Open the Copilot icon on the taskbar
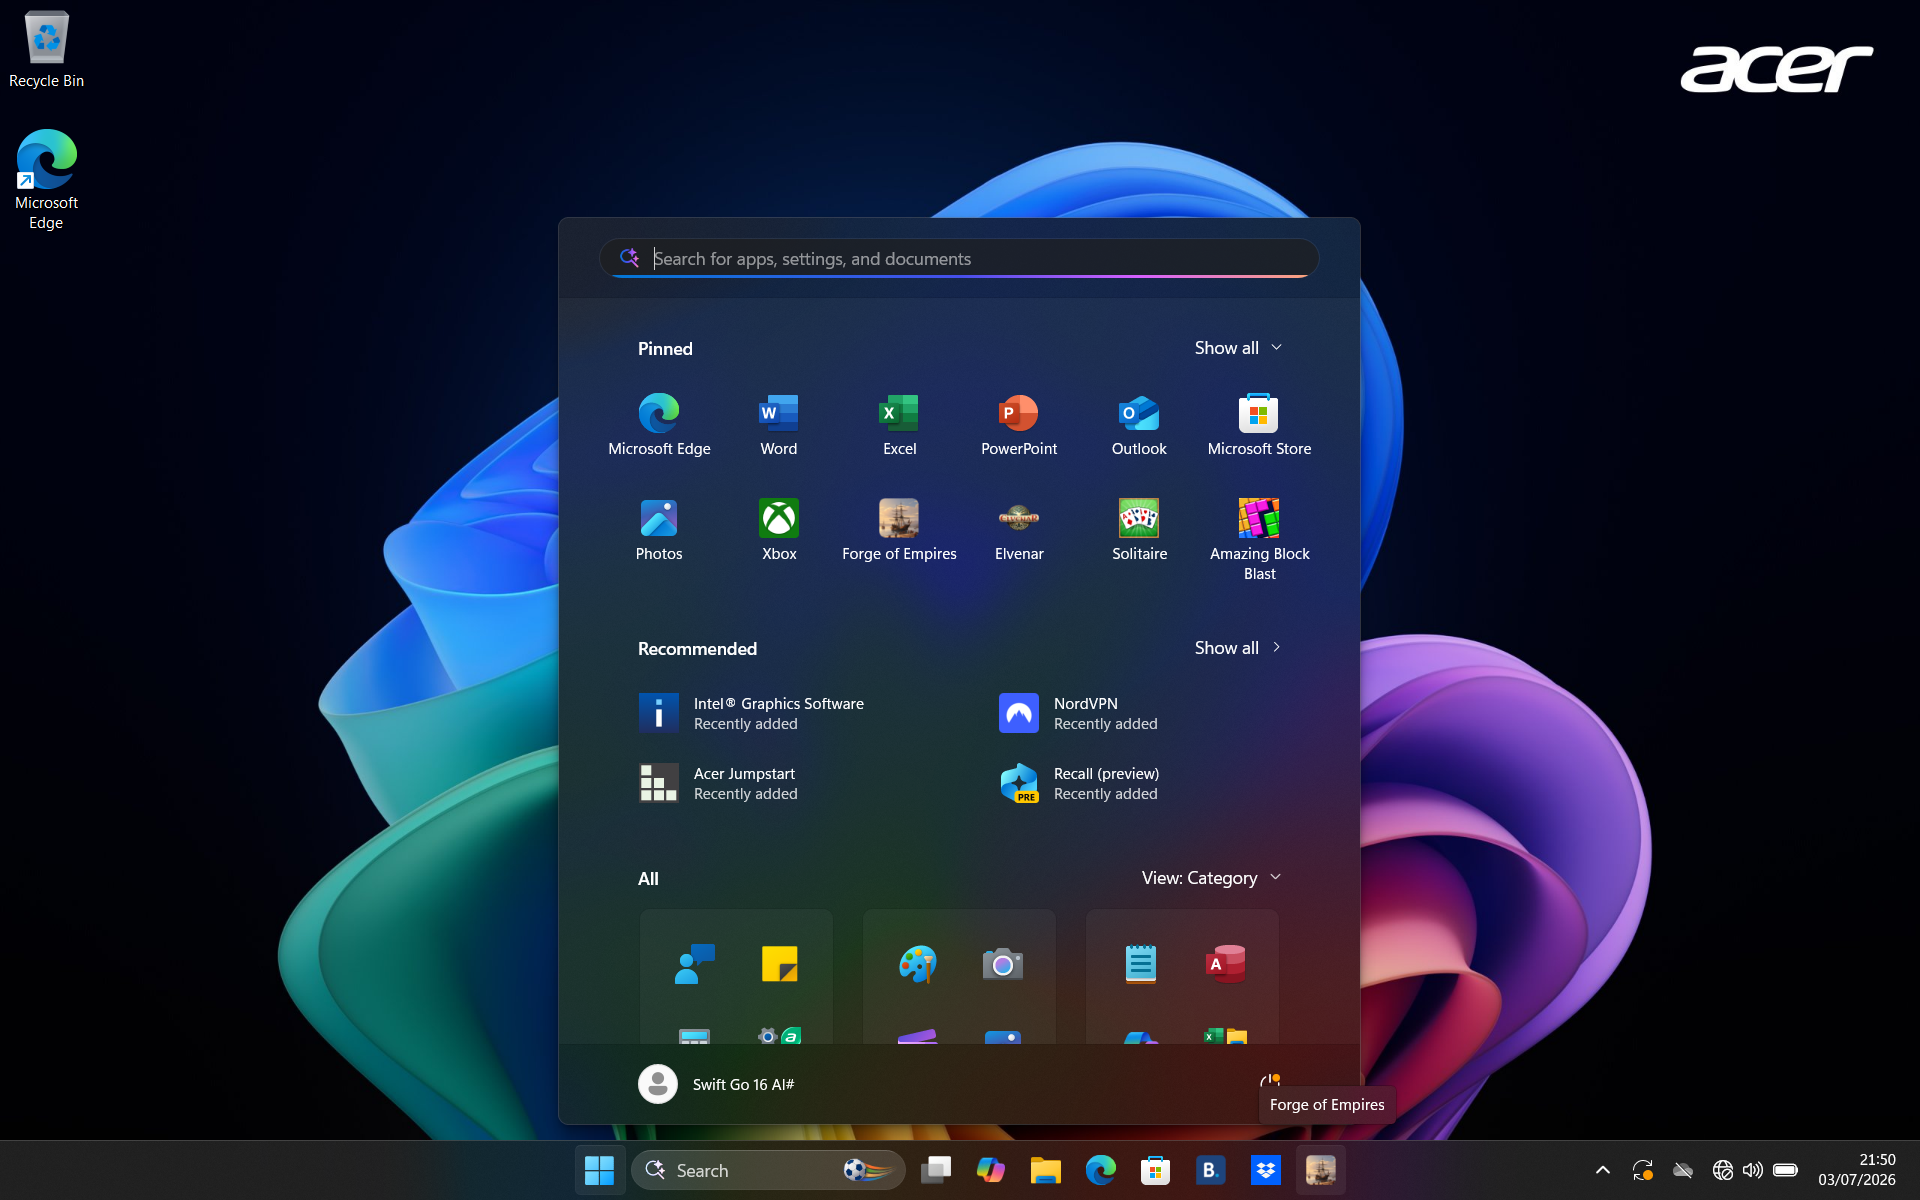The image size is (1920, 1200). 990,1170
